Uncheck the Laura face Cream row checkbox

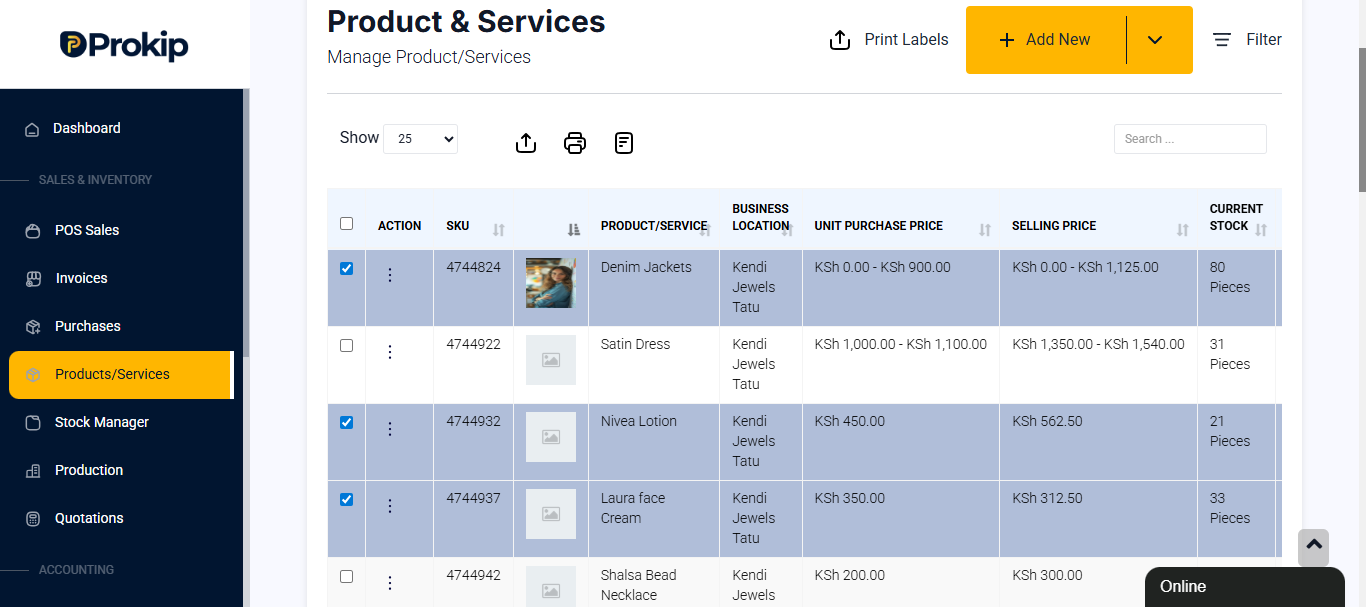pyautogui.click(x=347, y=499)
